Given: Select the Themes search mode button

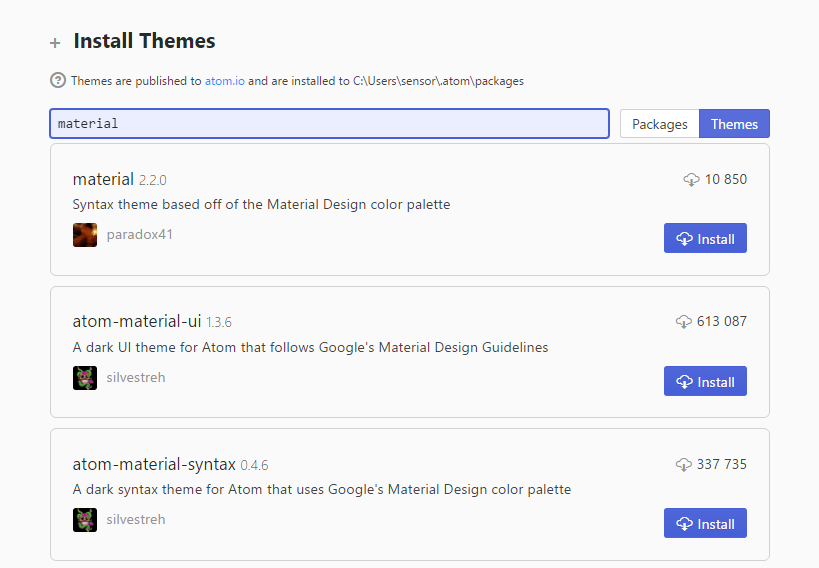Looking at the screenshot, I should click(x=734, y=124).
